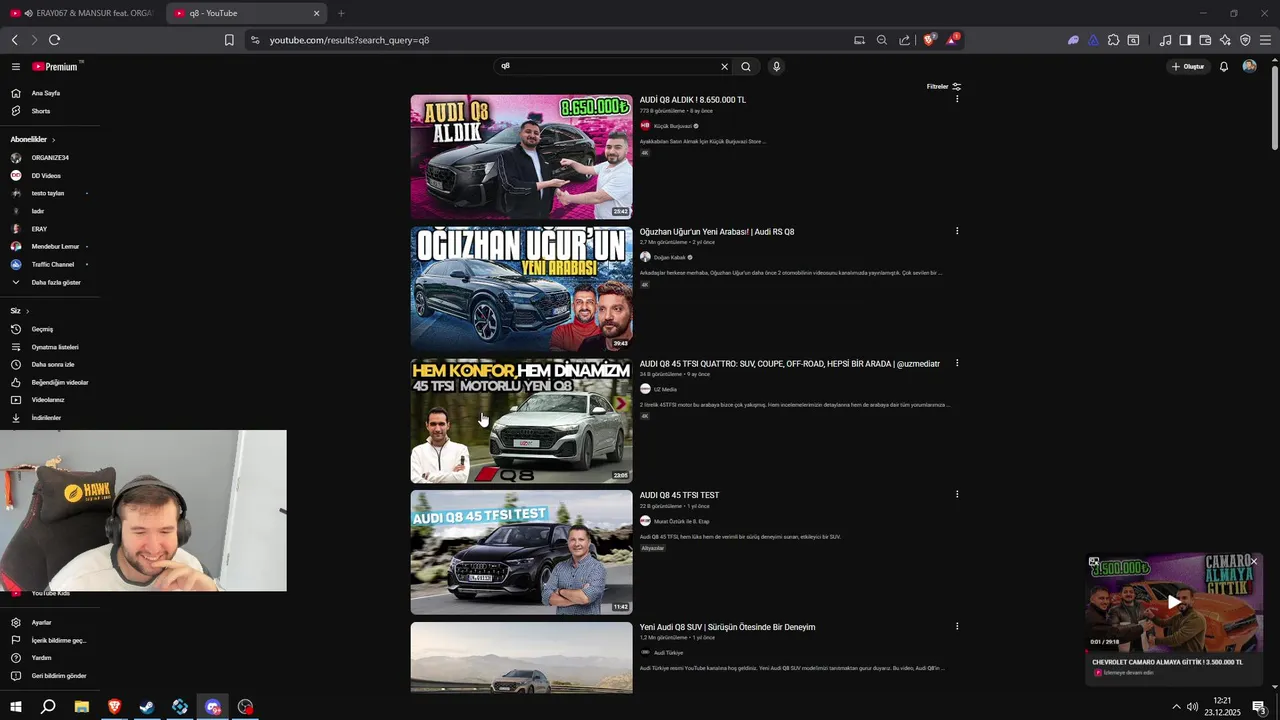The width and height of the screenshot is (1280, 720).
Task: Open Brave Shields lion icon
Action: [929, 40]
